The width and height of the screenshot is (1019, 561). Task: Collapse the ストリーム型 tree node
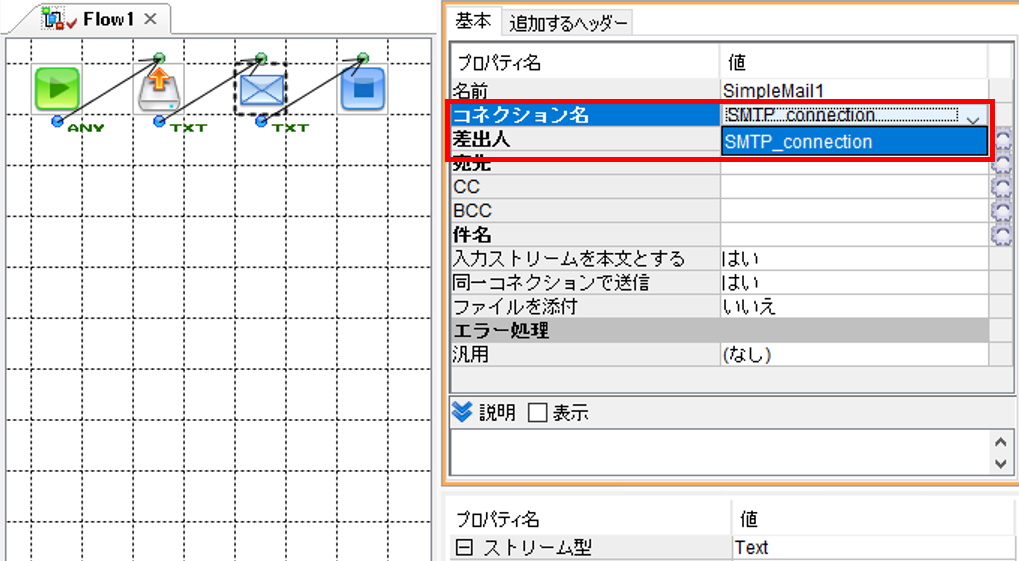coord(464,547)
